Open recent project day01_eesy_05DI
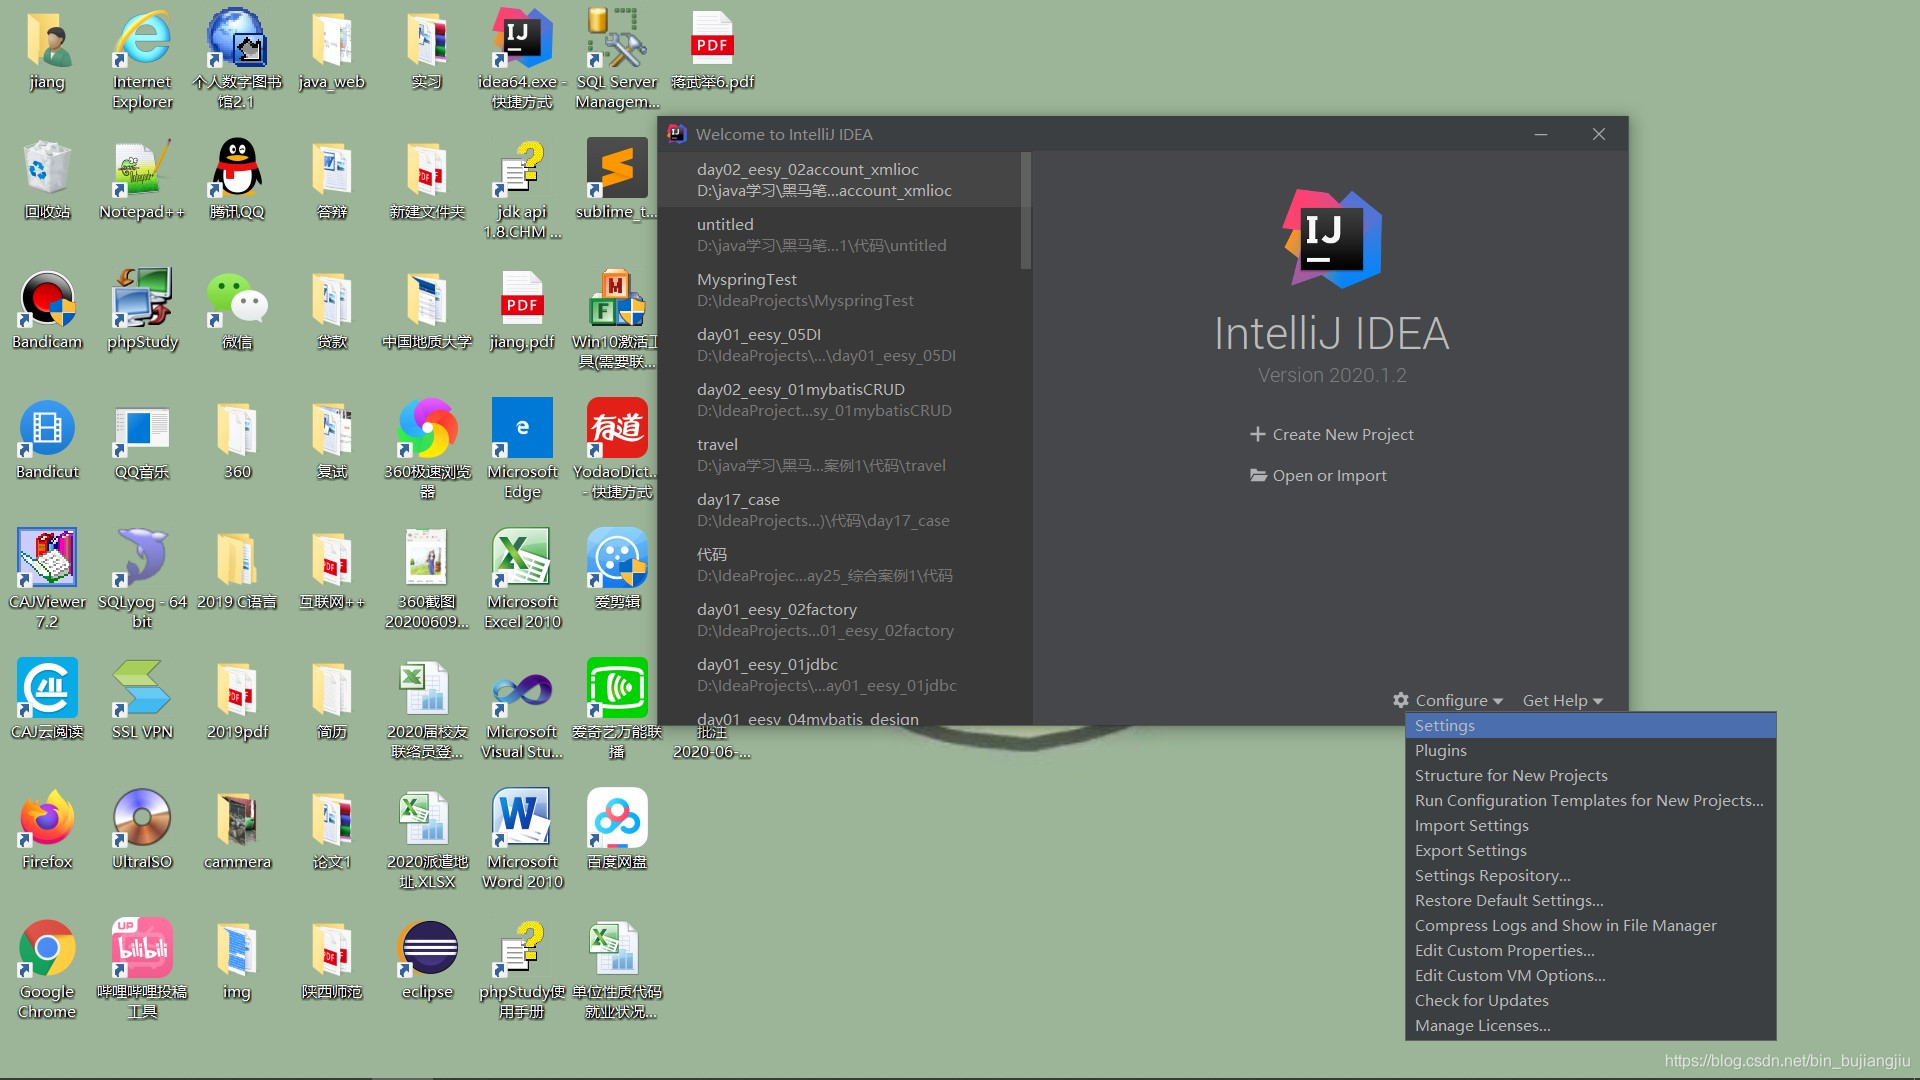Viewport: 1920px width, 1080px height. 840,345
